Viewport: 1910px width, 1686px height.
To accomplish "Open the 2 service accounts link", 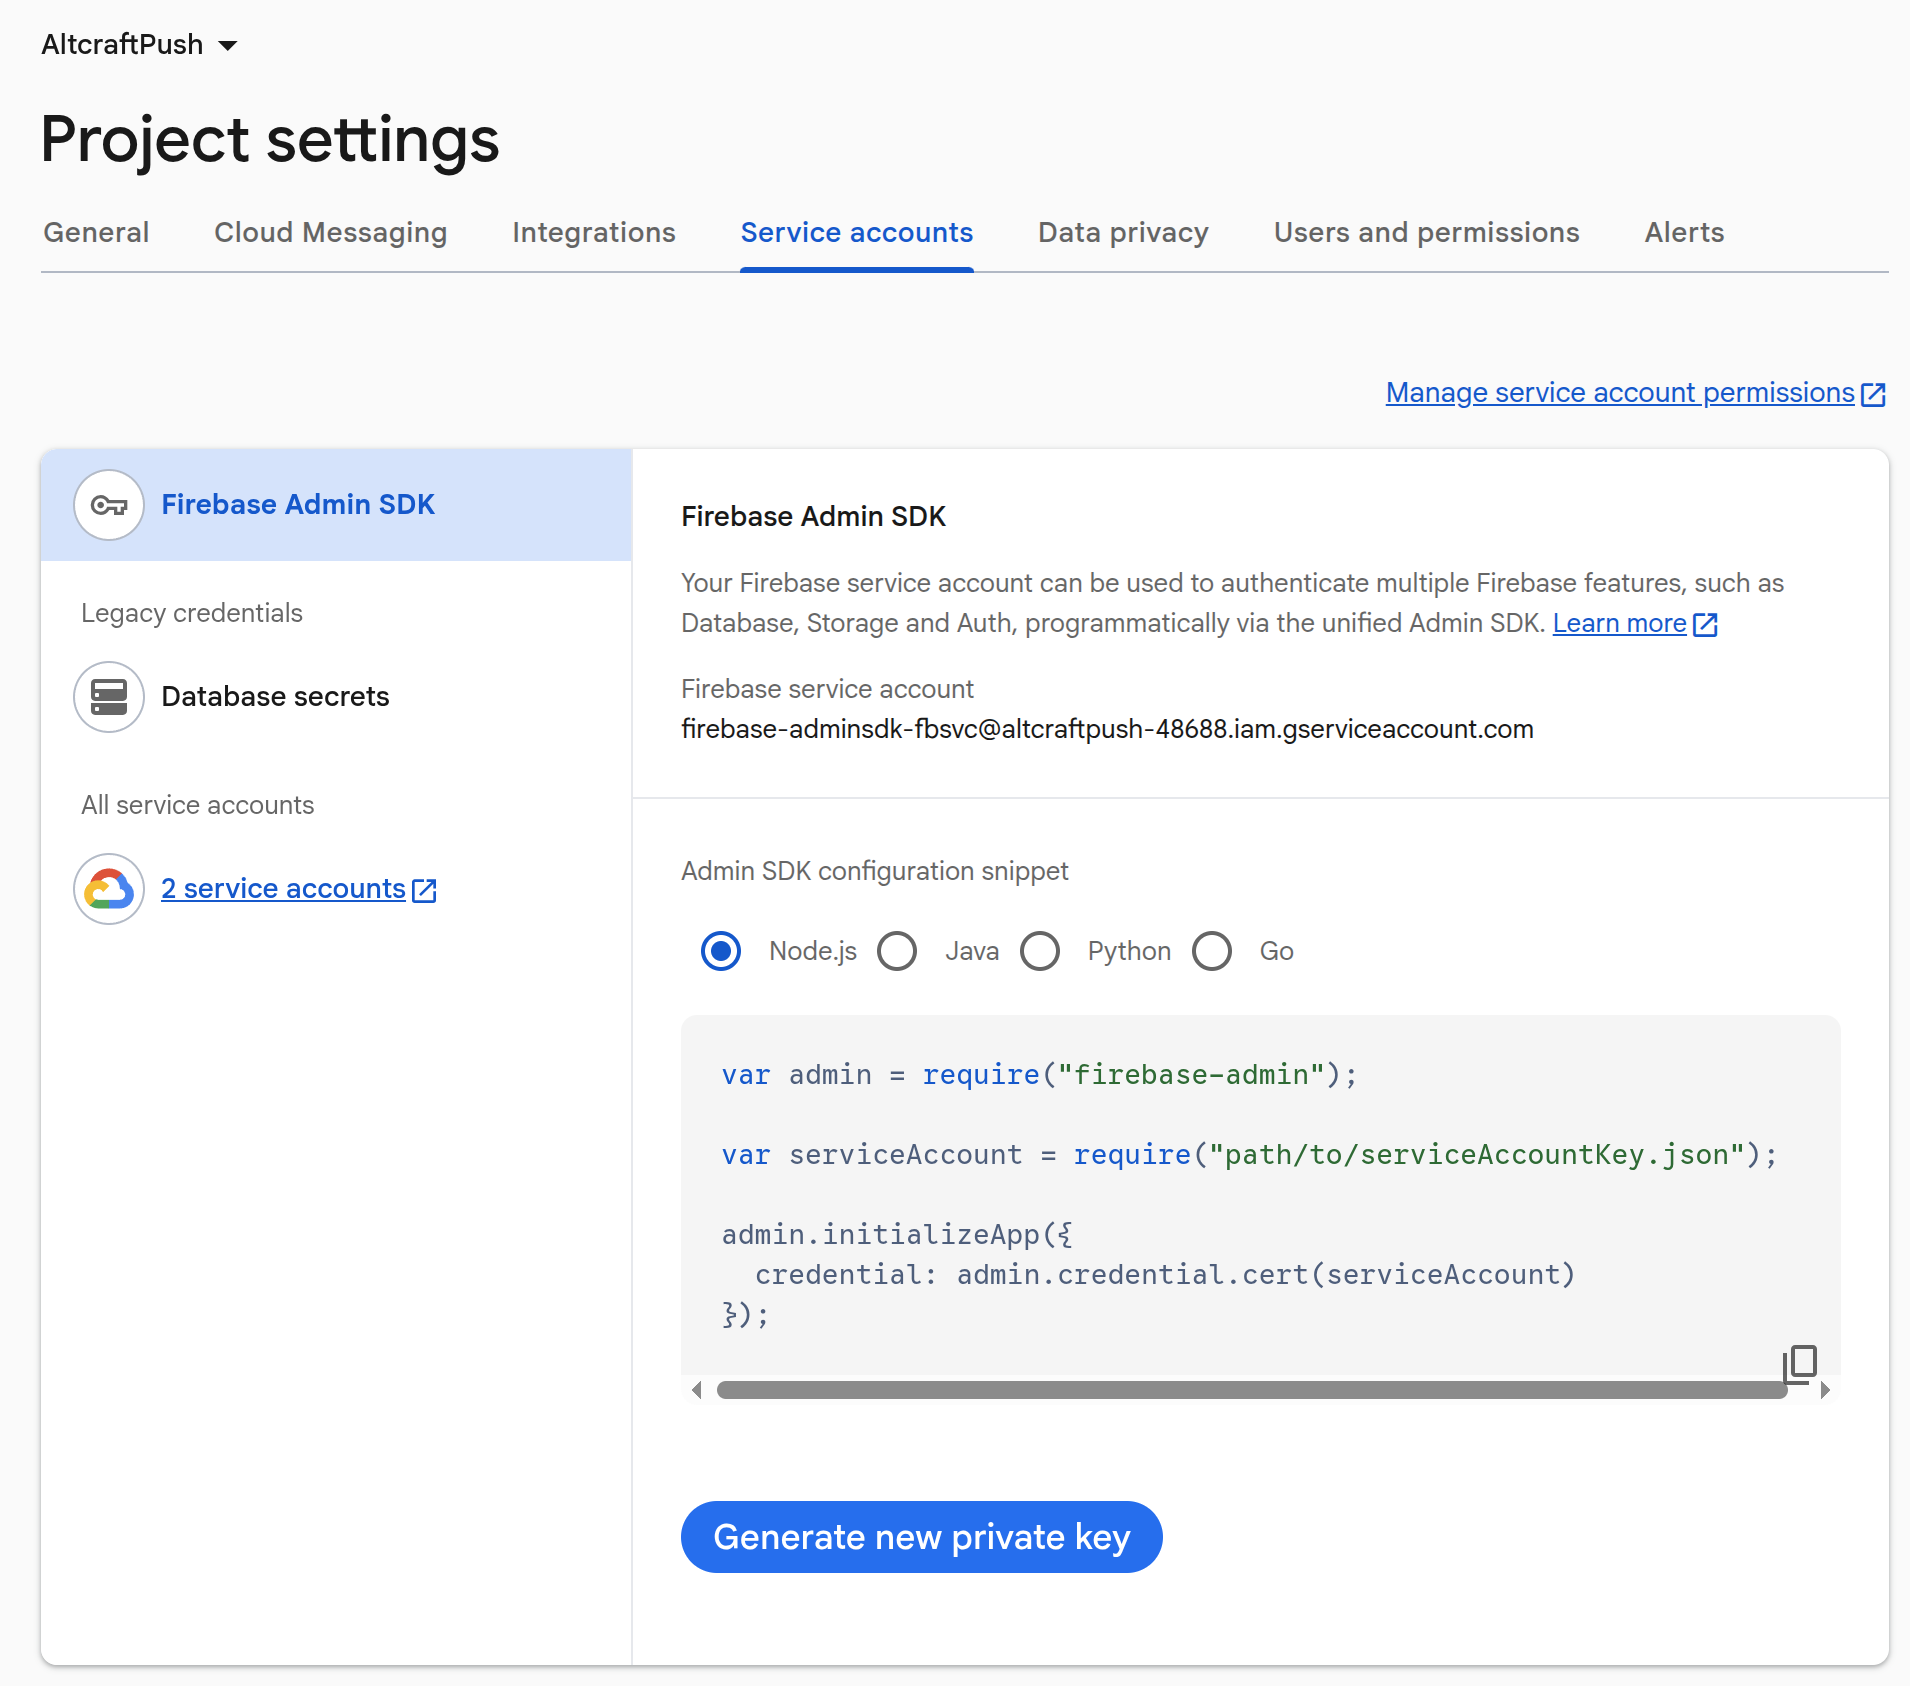I will point(283,889).
